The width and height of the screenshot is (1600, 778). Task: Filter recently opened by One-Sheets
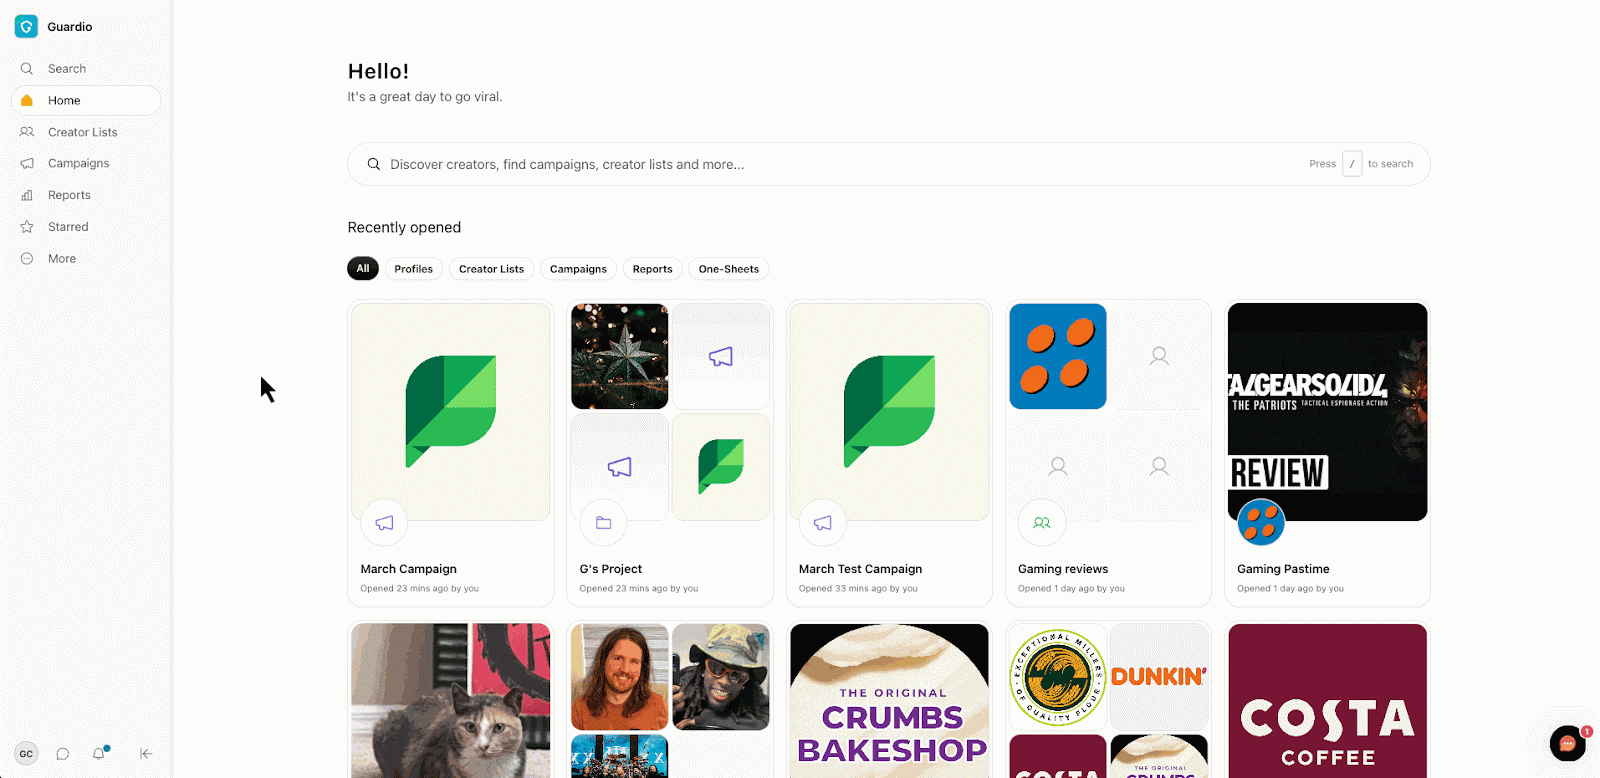click(x=729, y=269)
